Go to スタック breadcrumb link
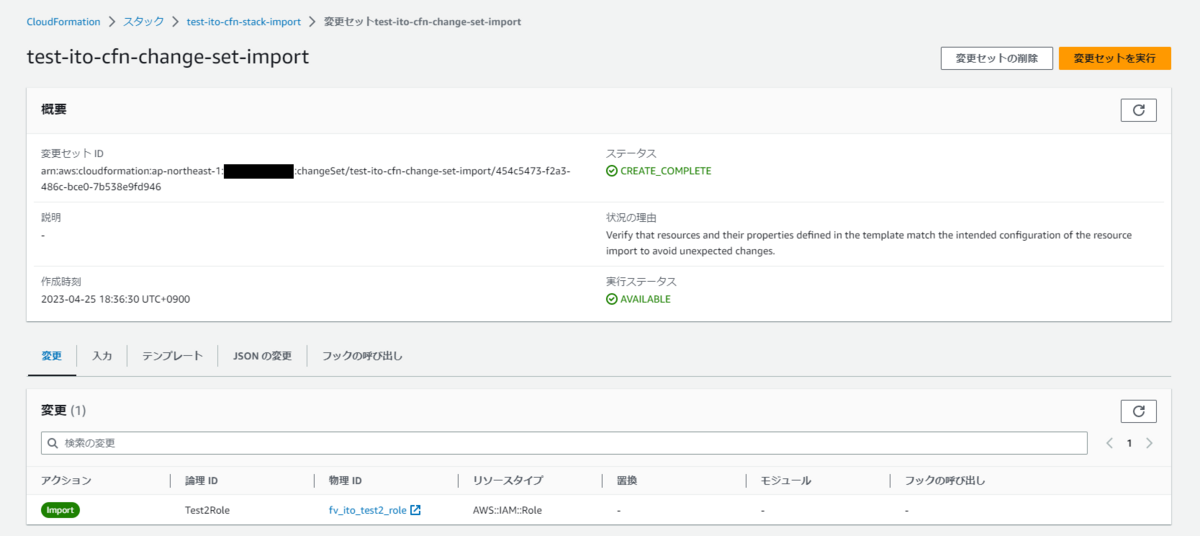Viewport: 1200px width, 536px height. click(143, 21)
